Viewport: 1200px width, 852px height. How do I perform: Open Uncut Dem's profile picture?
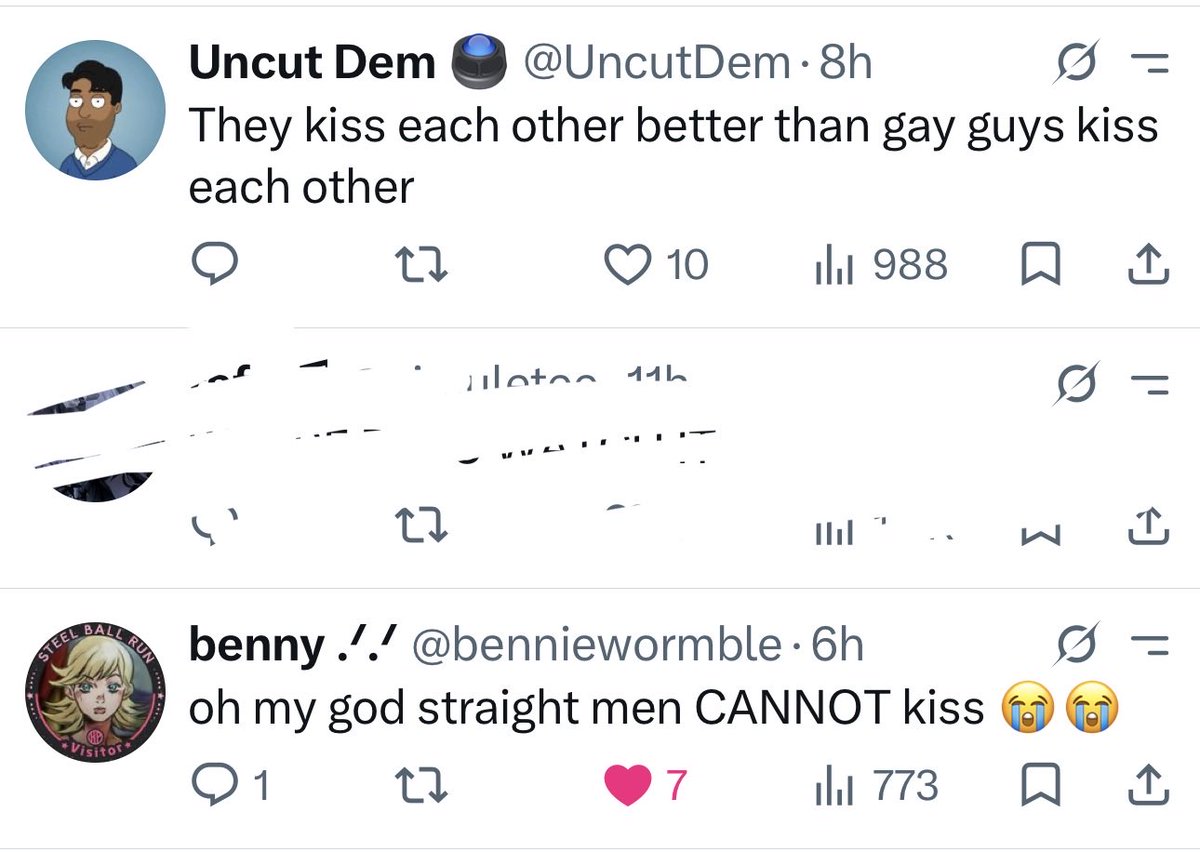pyautogui.click(x=94, y=110)
